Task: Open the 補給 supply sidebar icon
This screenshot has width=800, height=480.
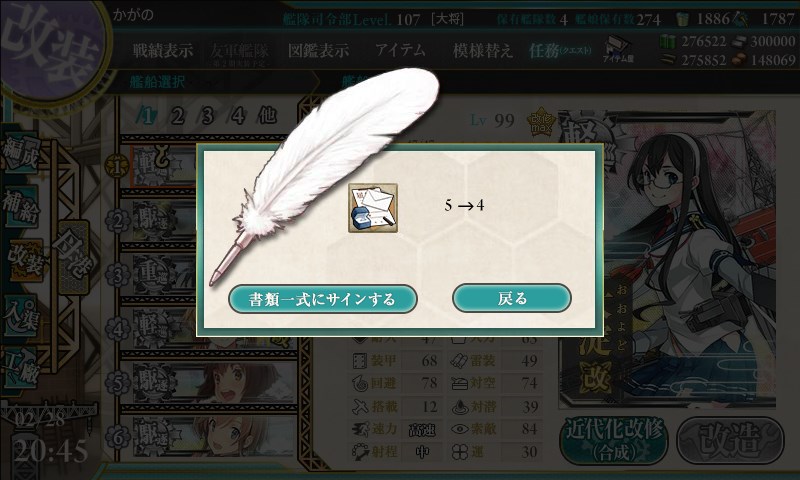Action: (x=20, y=206)
